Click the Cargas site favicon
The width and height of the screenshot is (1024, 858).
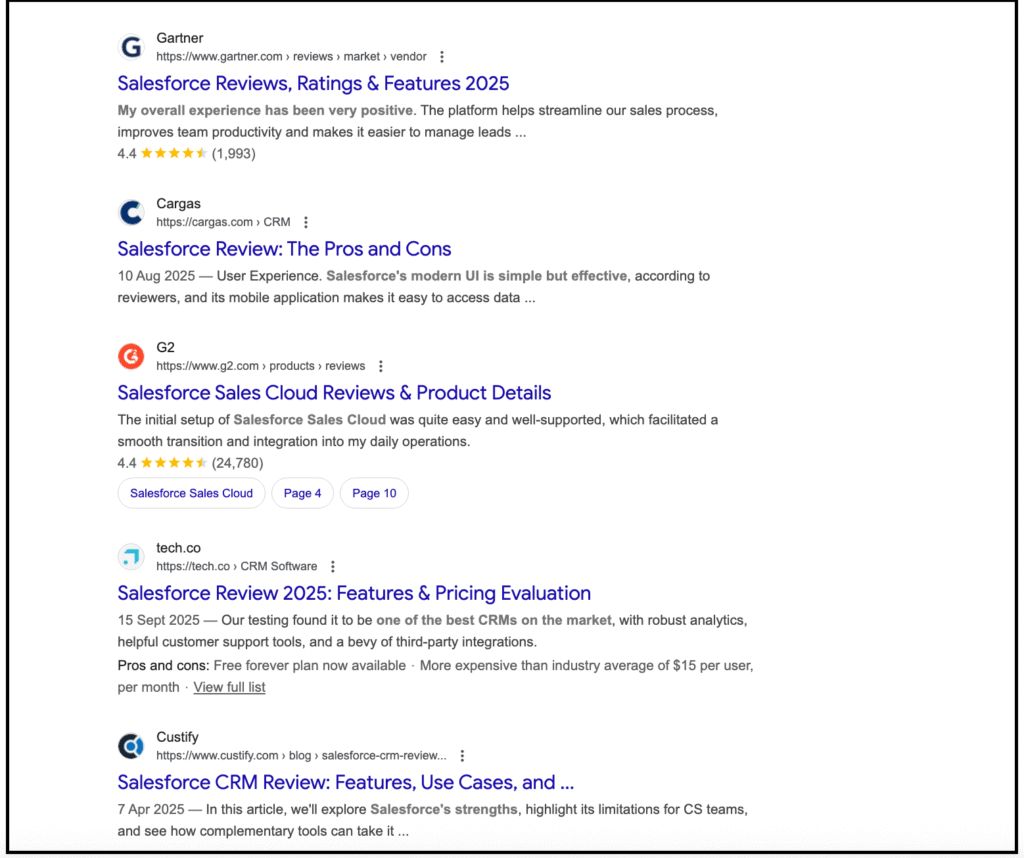[131, 212]
